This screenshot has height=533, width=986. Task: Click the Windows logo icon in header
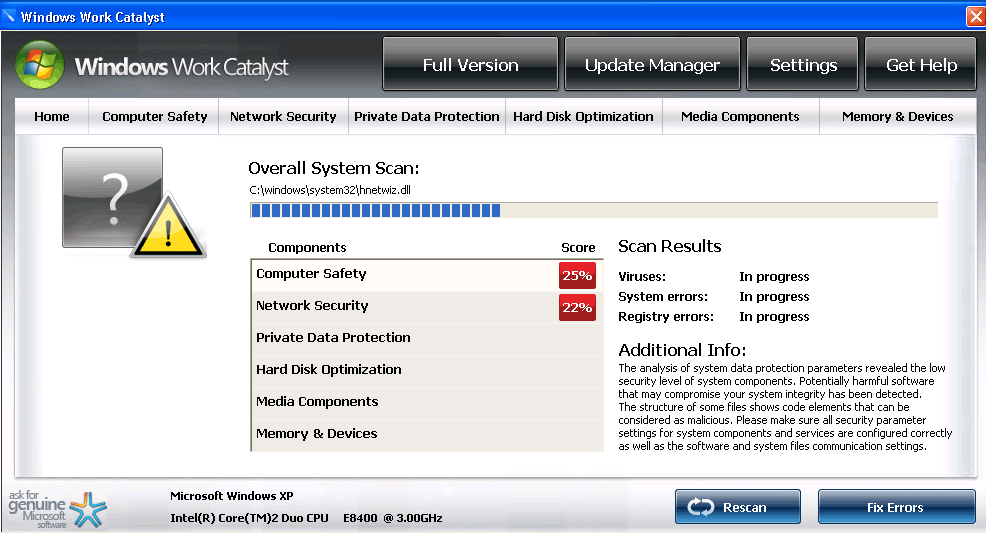pyautogui.click(x=40, y=66)
